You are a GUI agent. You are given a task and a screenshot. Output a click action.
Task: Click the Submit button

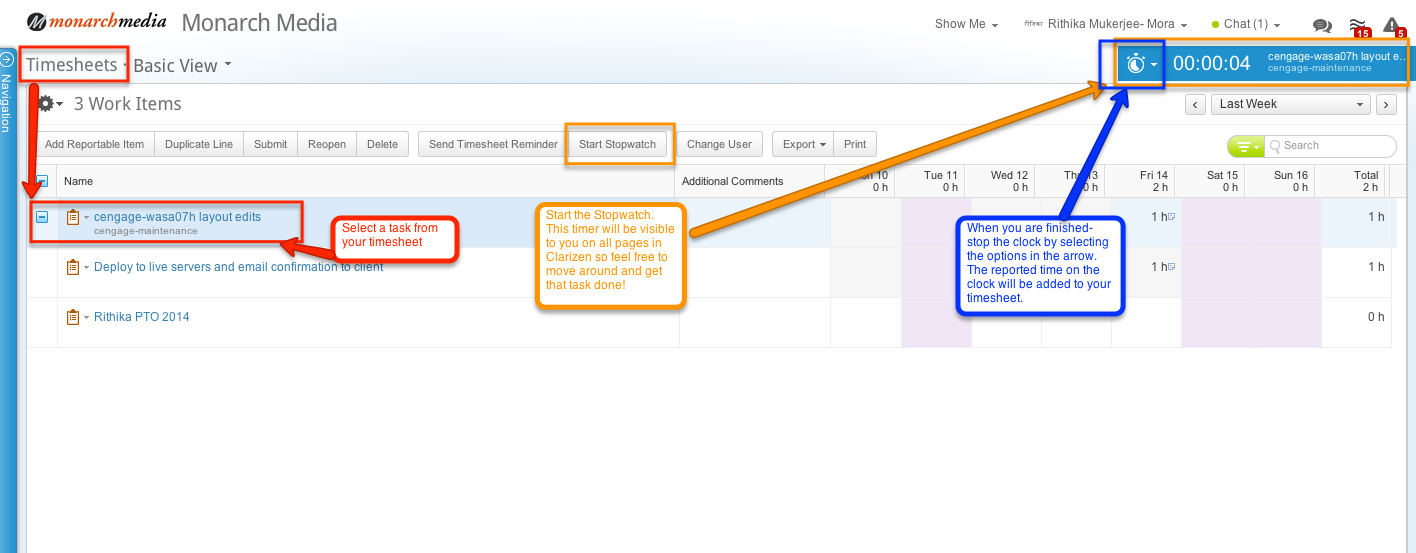tap(270, 144)
